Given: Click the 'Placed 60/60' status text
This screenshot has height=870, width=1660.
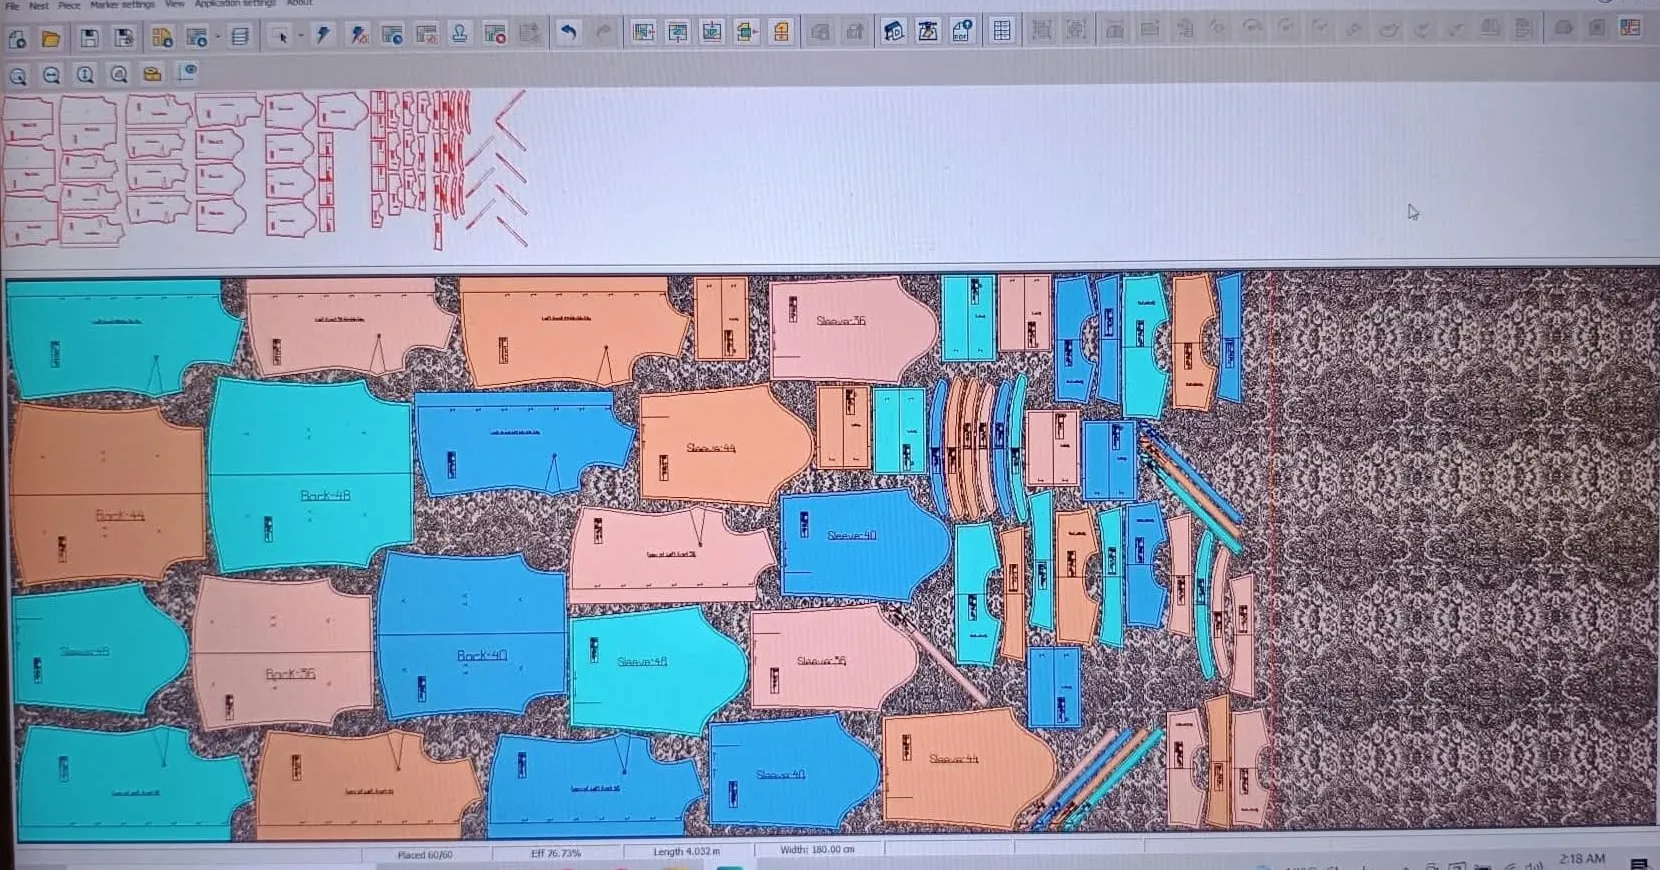Looking at the screenshot, I should pyautogui.click(x=425, y=855).
